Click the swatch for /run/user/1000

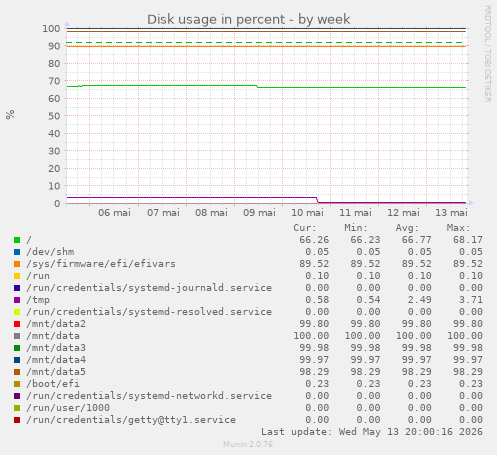click(x=17, y=408)
